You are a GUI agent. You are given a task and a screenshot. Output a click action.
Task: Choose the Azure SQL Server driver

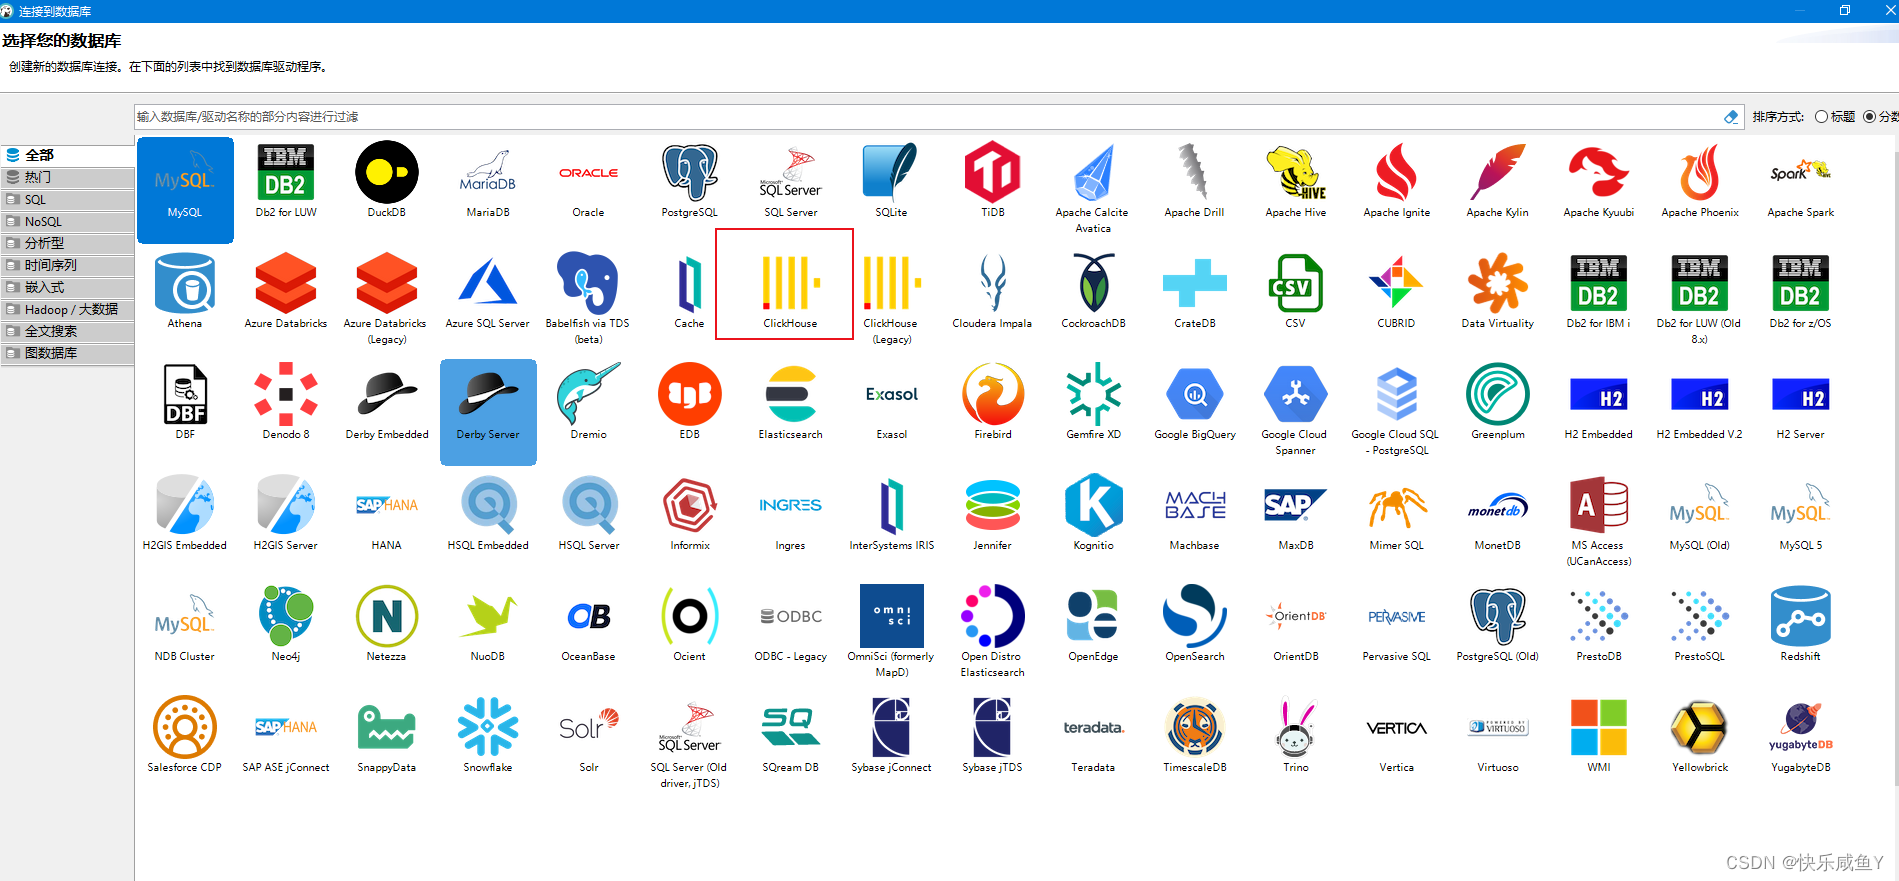(488, 292)
